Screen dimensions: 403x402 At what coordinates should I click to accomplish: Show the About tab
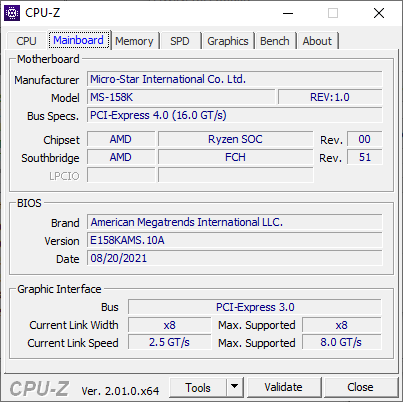point(317,41)
